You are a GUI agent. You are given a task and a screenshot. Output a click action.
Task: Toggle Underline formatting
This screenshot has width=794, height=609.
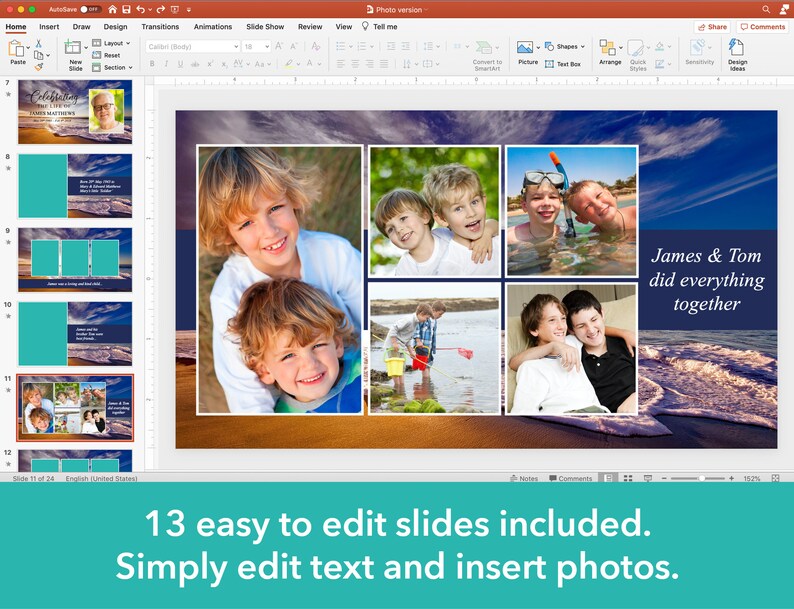click(x=180, y=64)
